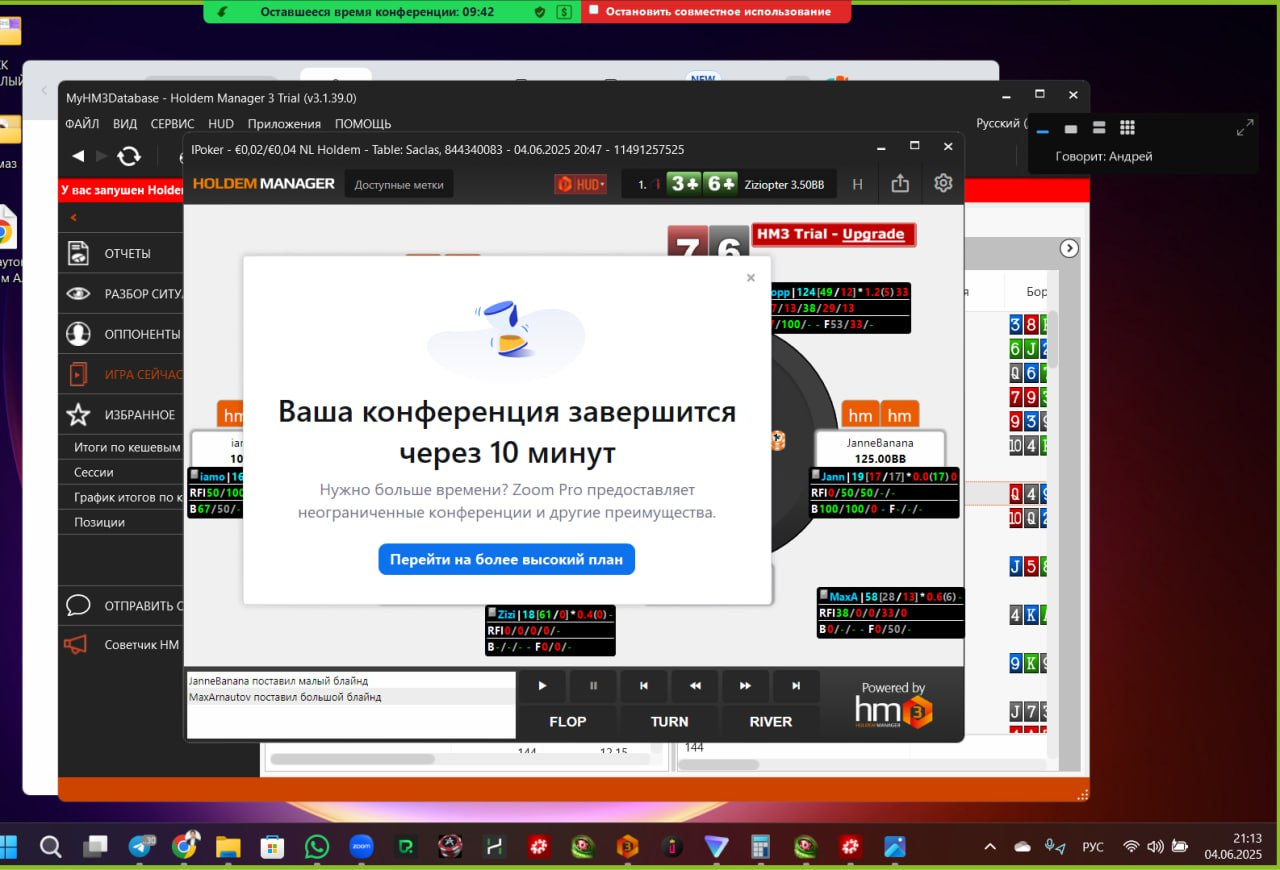This screenshot has height=870, width=1280.
Task: Click the shield security icon in the Zoom bar
Action: point(540,11)
